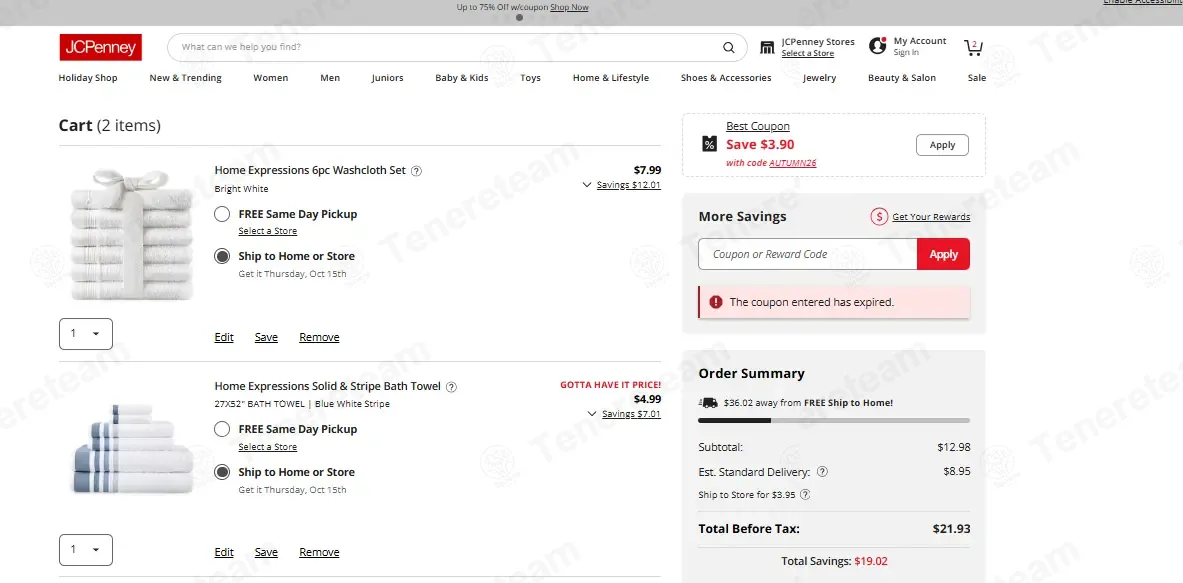The height and width of the screenshot is (583, 1183).
Task: Save the Washcloth Set for later
Action: (266, 337)
